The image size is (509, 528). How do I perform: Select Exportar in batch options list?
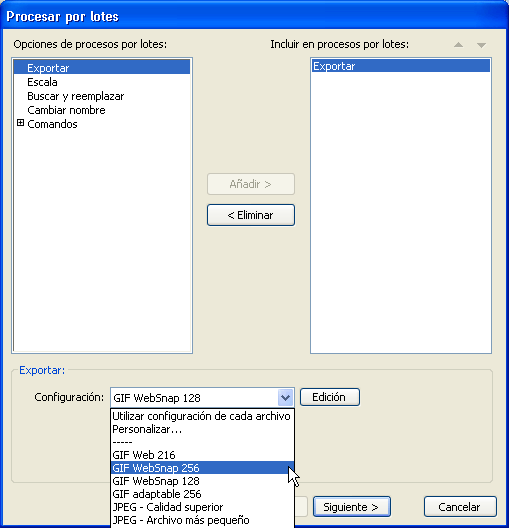coord(102,68)
